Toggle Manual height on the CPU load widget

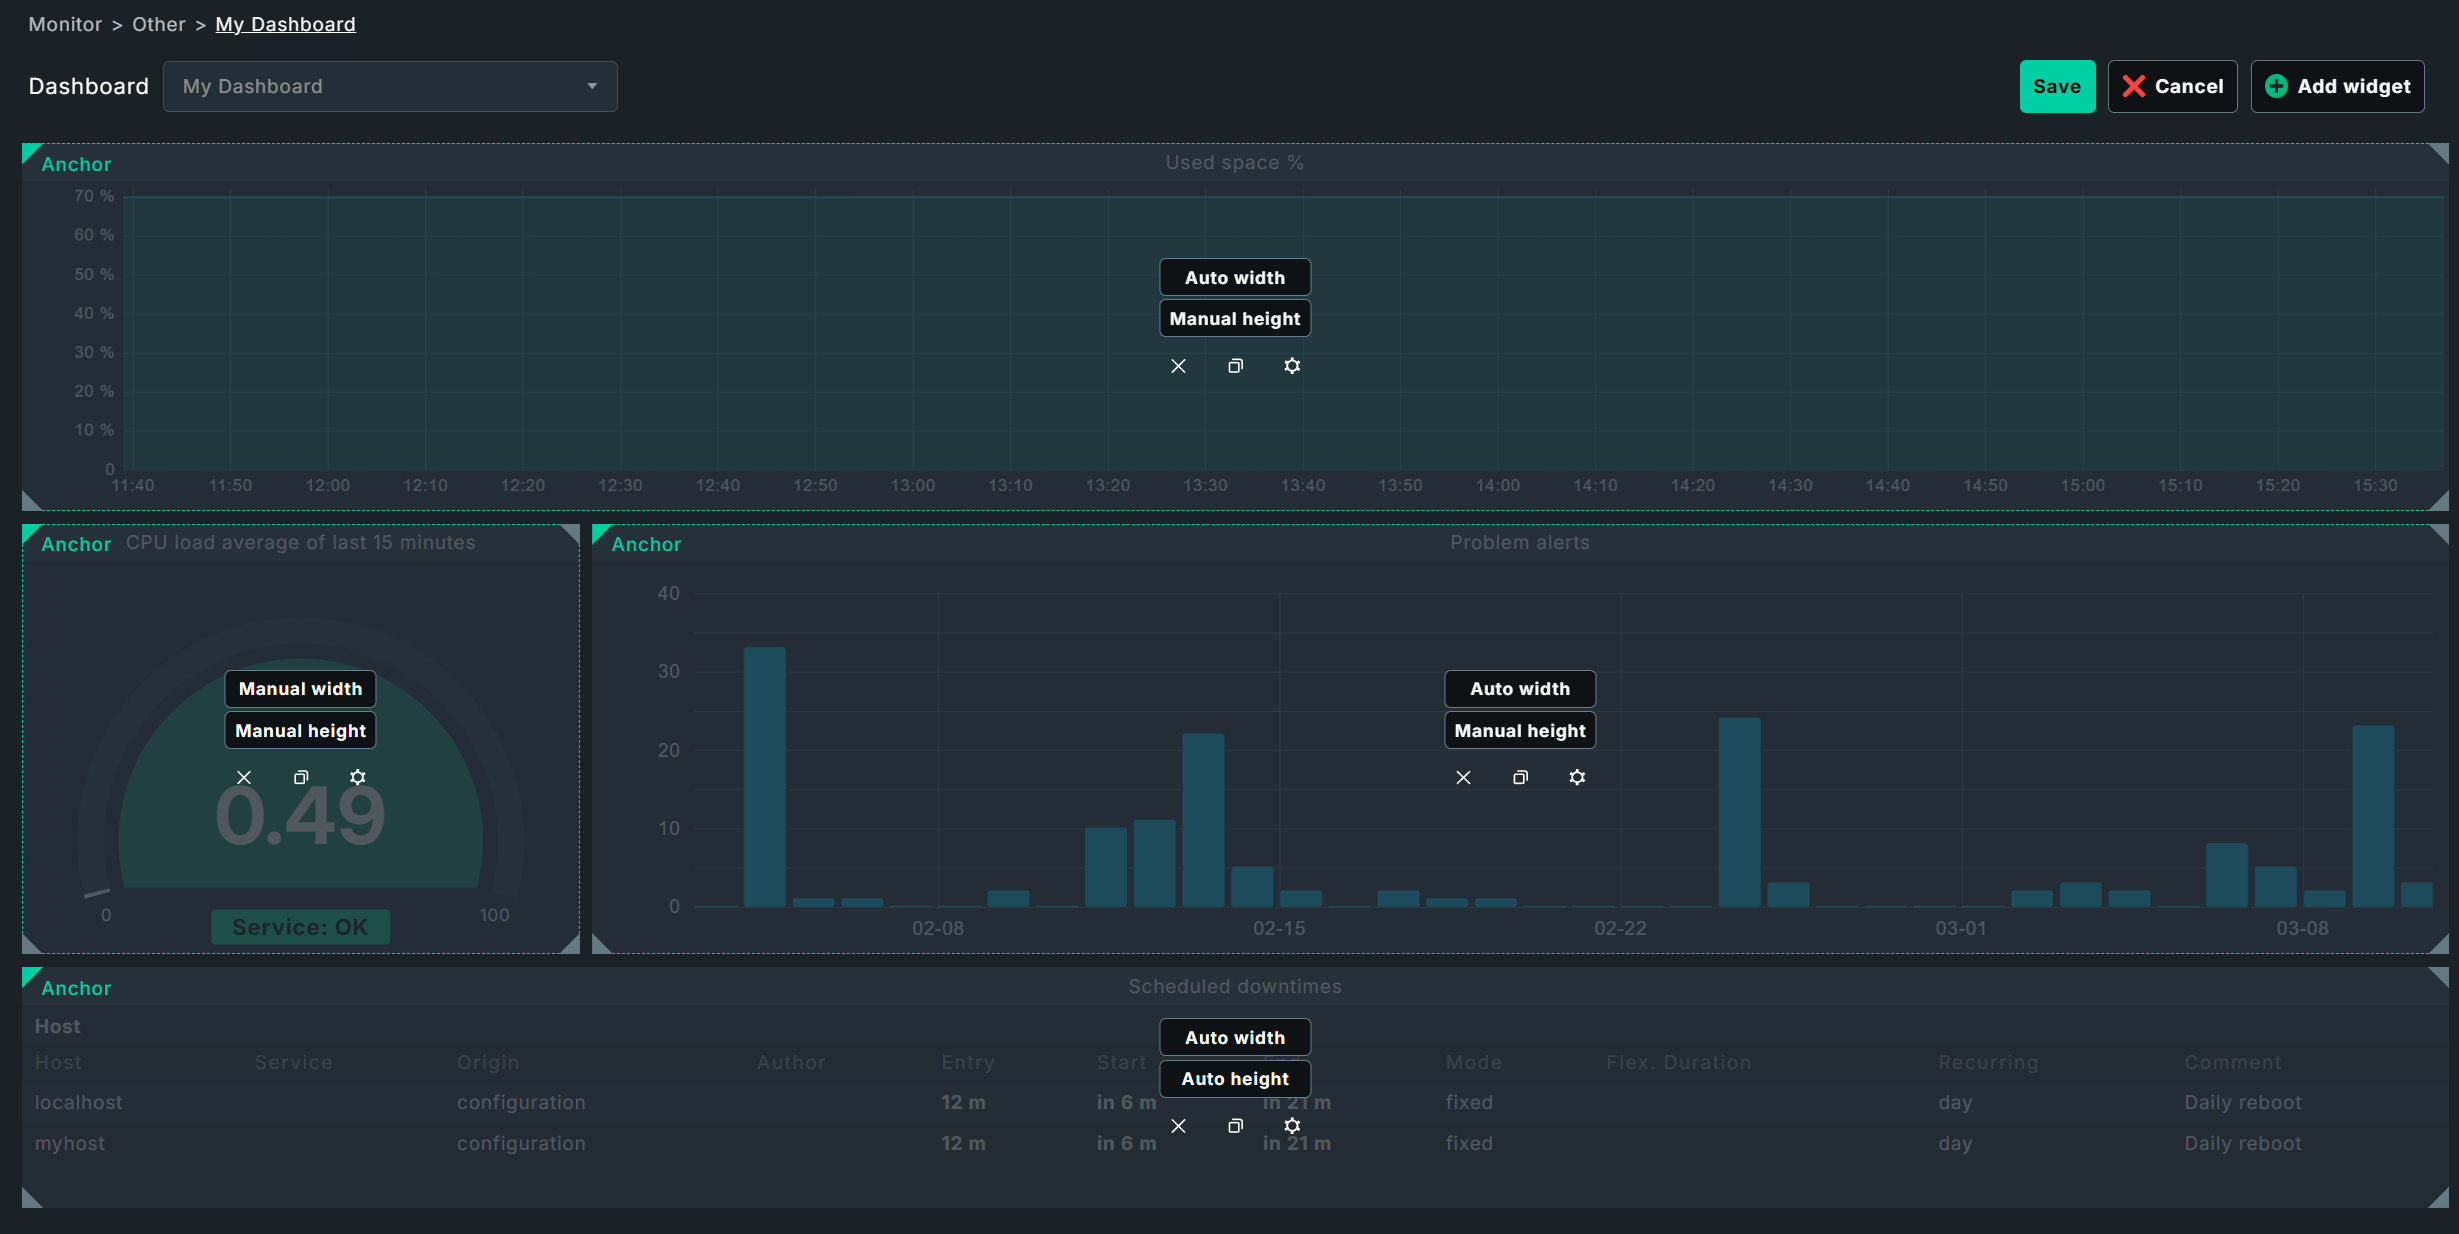click(300, 730)
